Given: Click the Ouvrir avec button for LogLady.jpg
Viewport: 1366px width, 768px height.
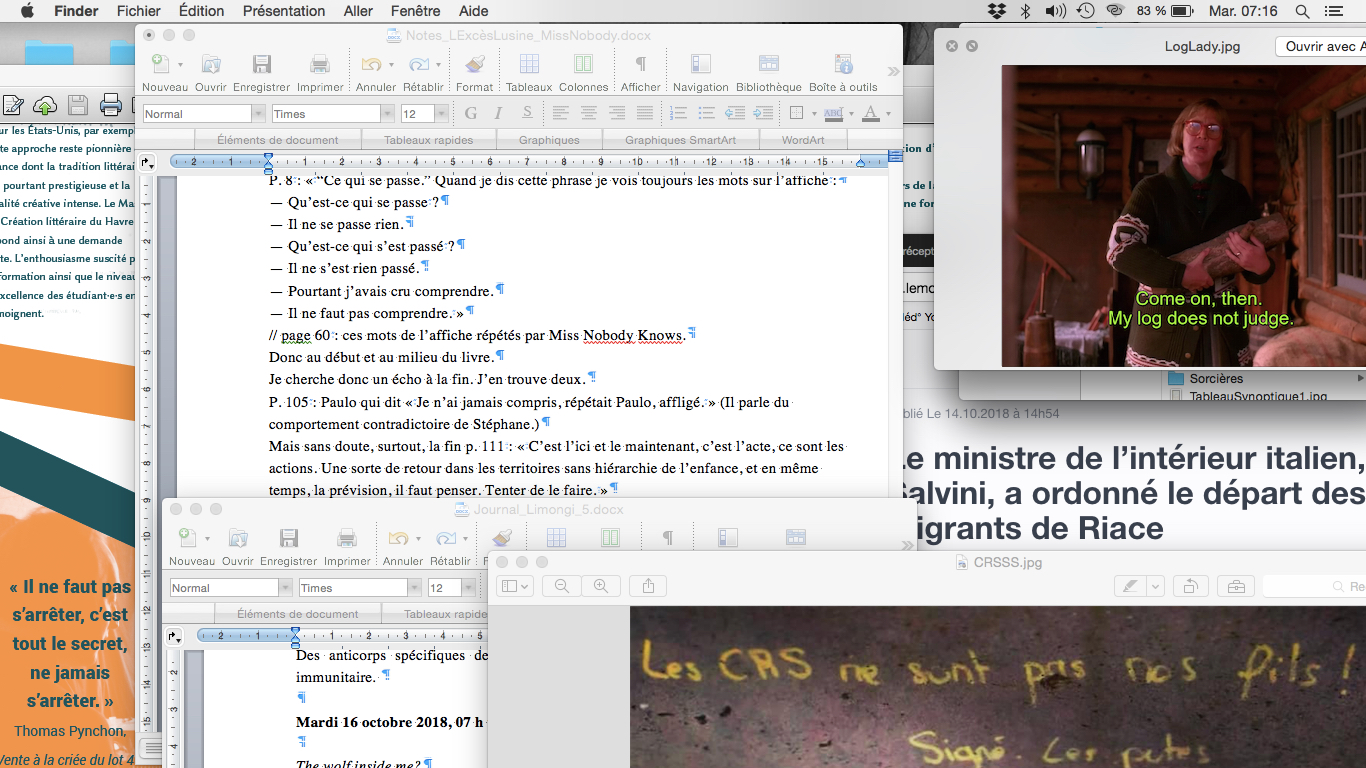Looking at the screenshot, I should [1320, 47].
